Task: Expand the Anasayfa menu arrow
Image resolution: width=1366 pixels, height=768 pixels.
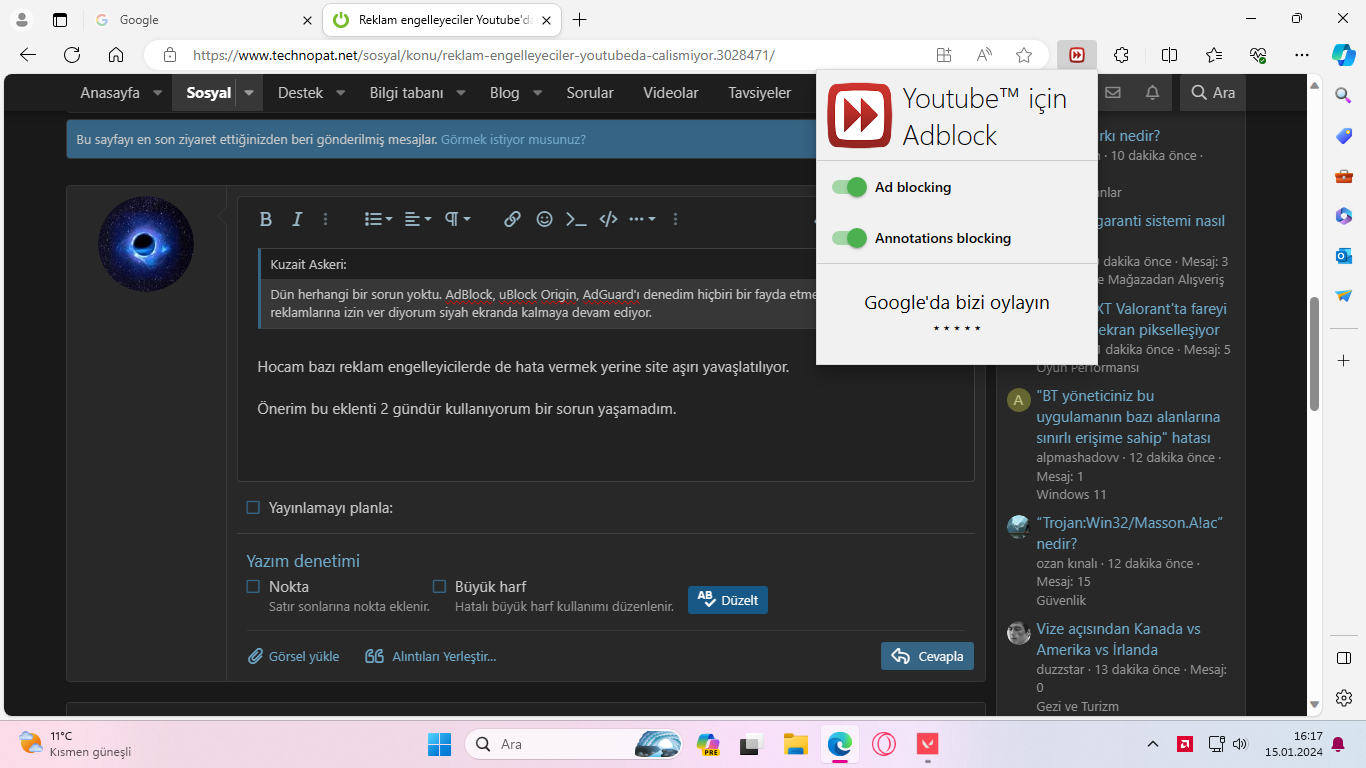Action: click(x=158, y=93)
